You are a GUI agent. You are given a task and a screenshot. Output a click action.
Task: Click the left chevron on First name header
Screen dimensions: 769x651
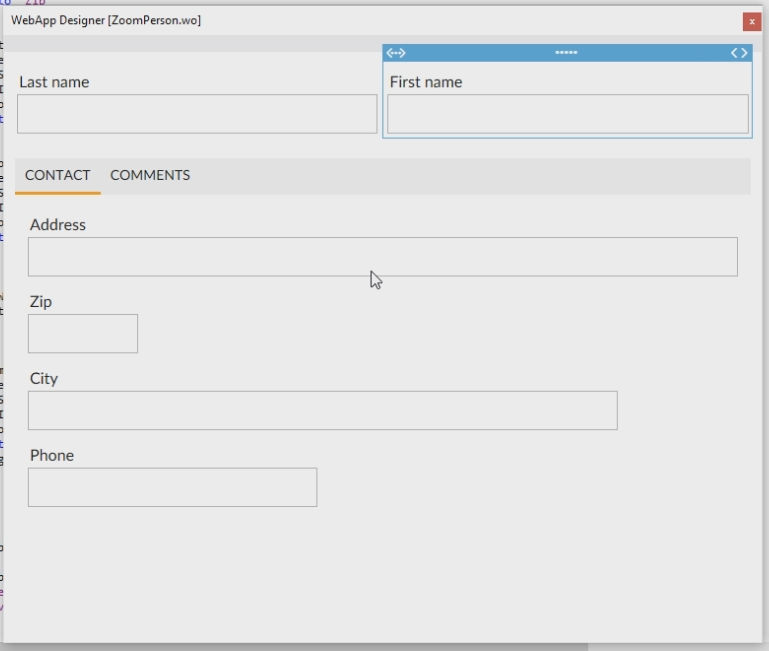point(734,53)
